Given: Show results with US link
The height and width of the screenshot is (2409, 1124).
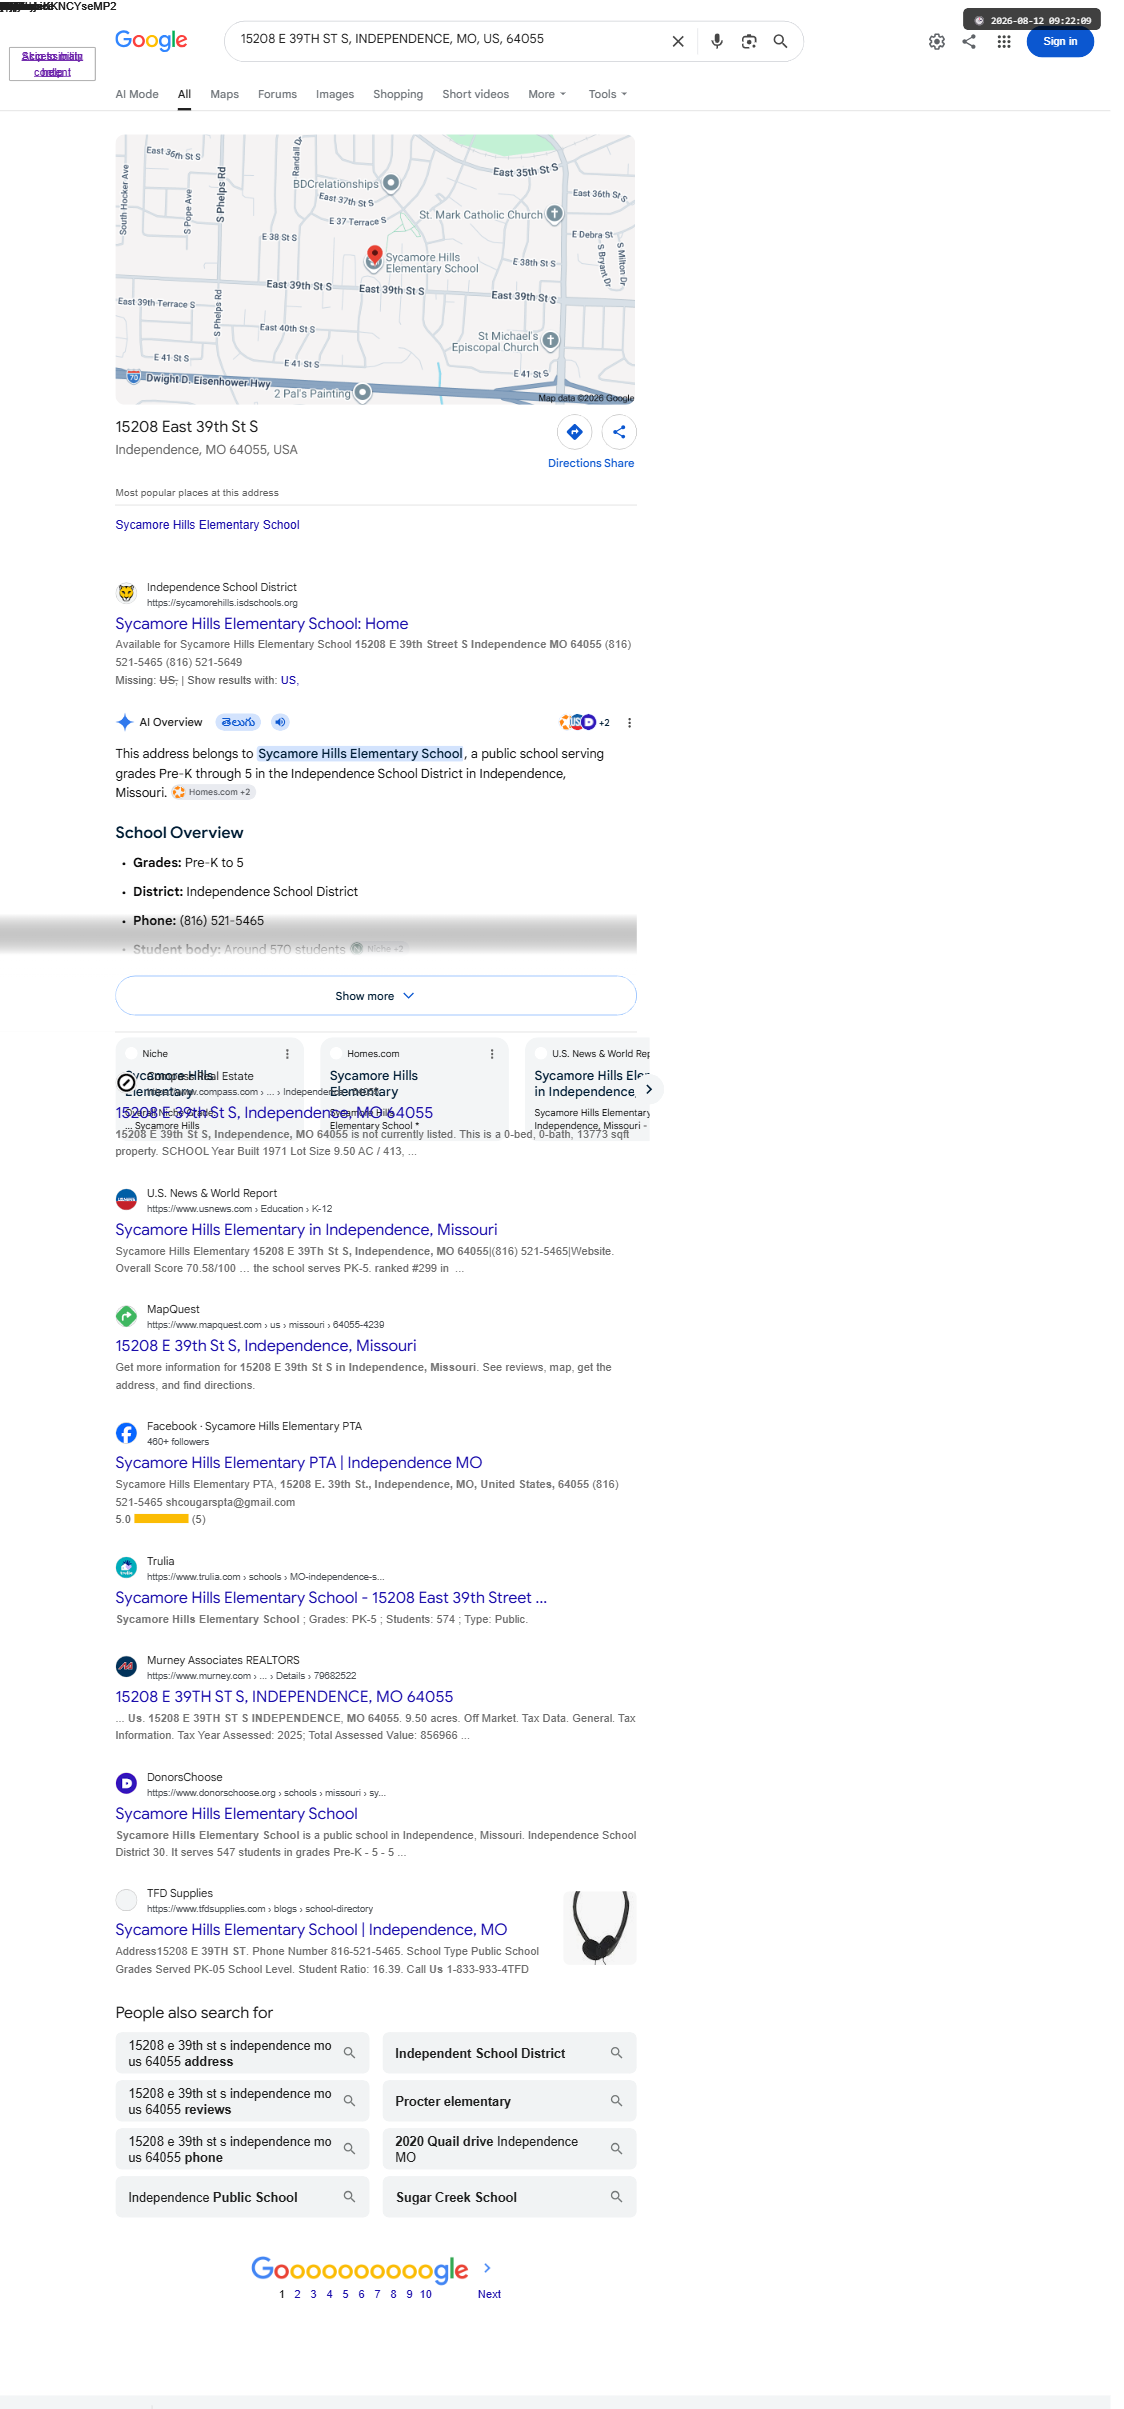Looking at the screenshot, I should (288, 680).
